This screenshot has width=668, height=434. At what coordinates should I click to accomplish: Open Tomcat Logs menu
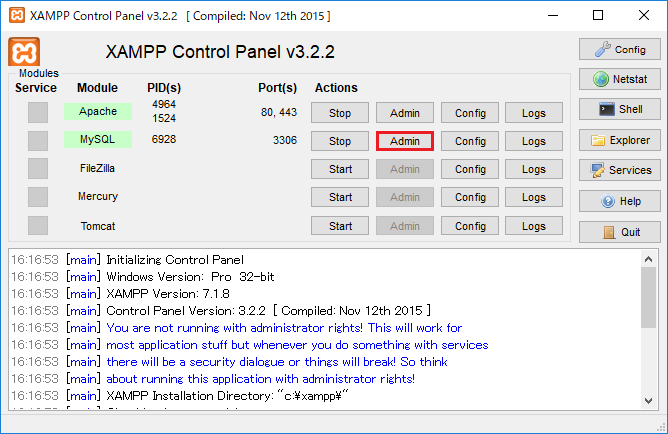[x=534, y=226]
